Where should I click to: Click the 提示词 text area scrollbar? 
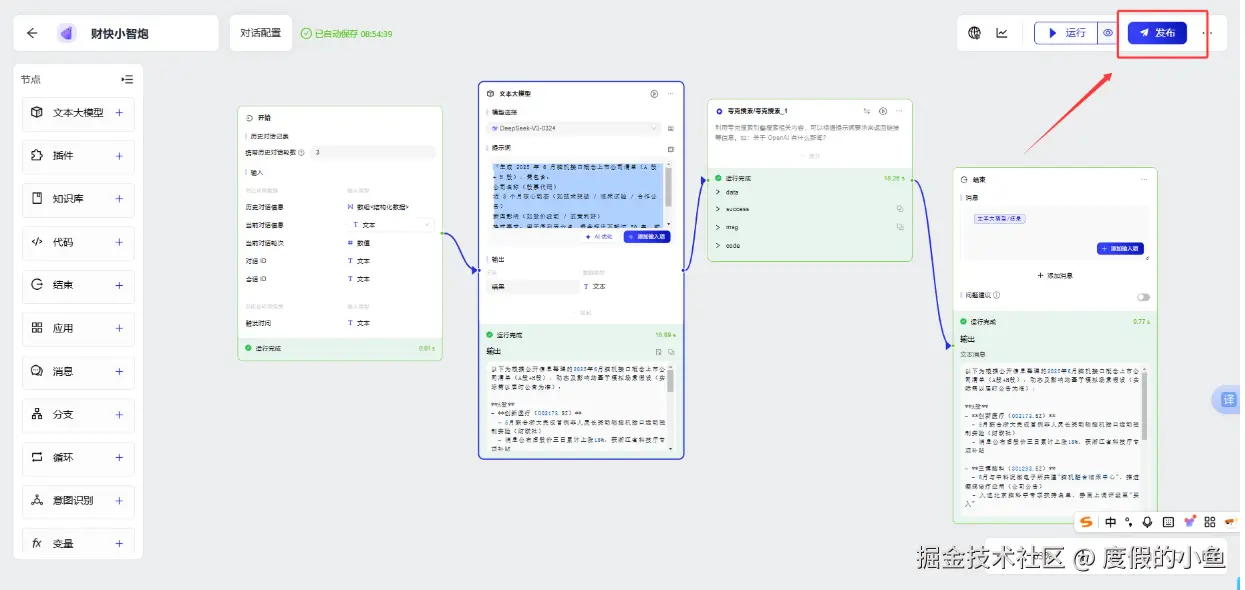[668, 187]
